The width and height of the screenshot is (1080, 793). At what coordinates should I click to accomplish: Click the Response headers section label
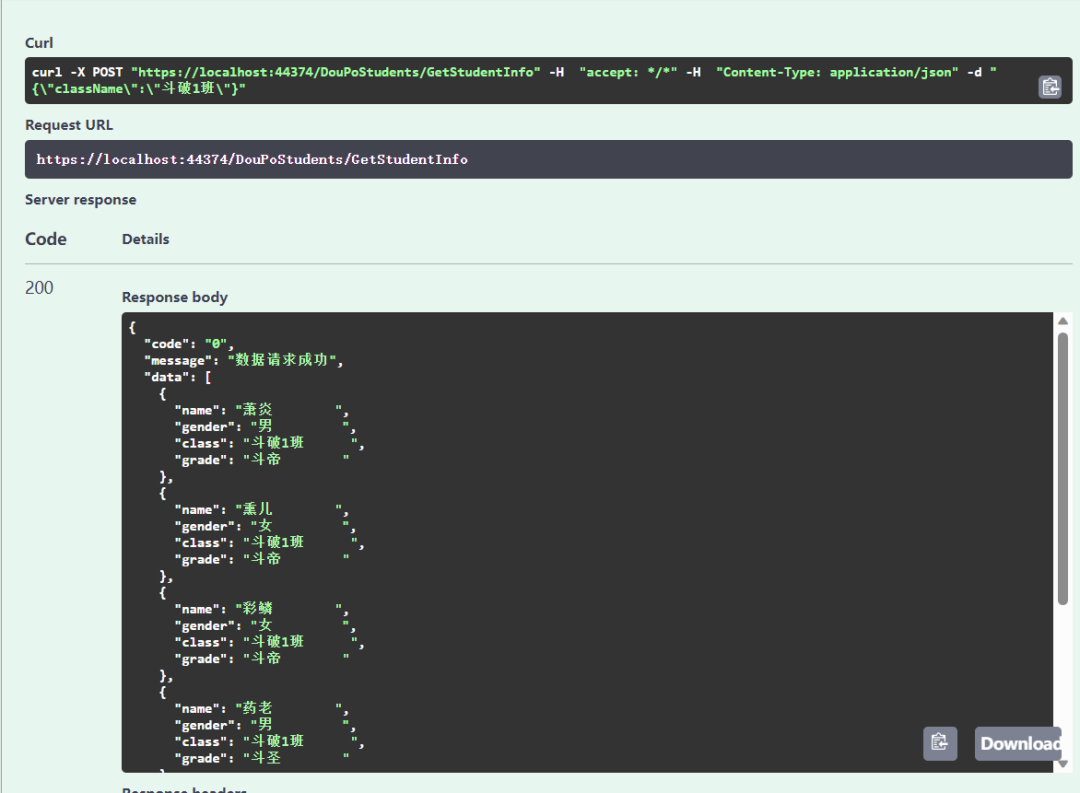point(184,789)
